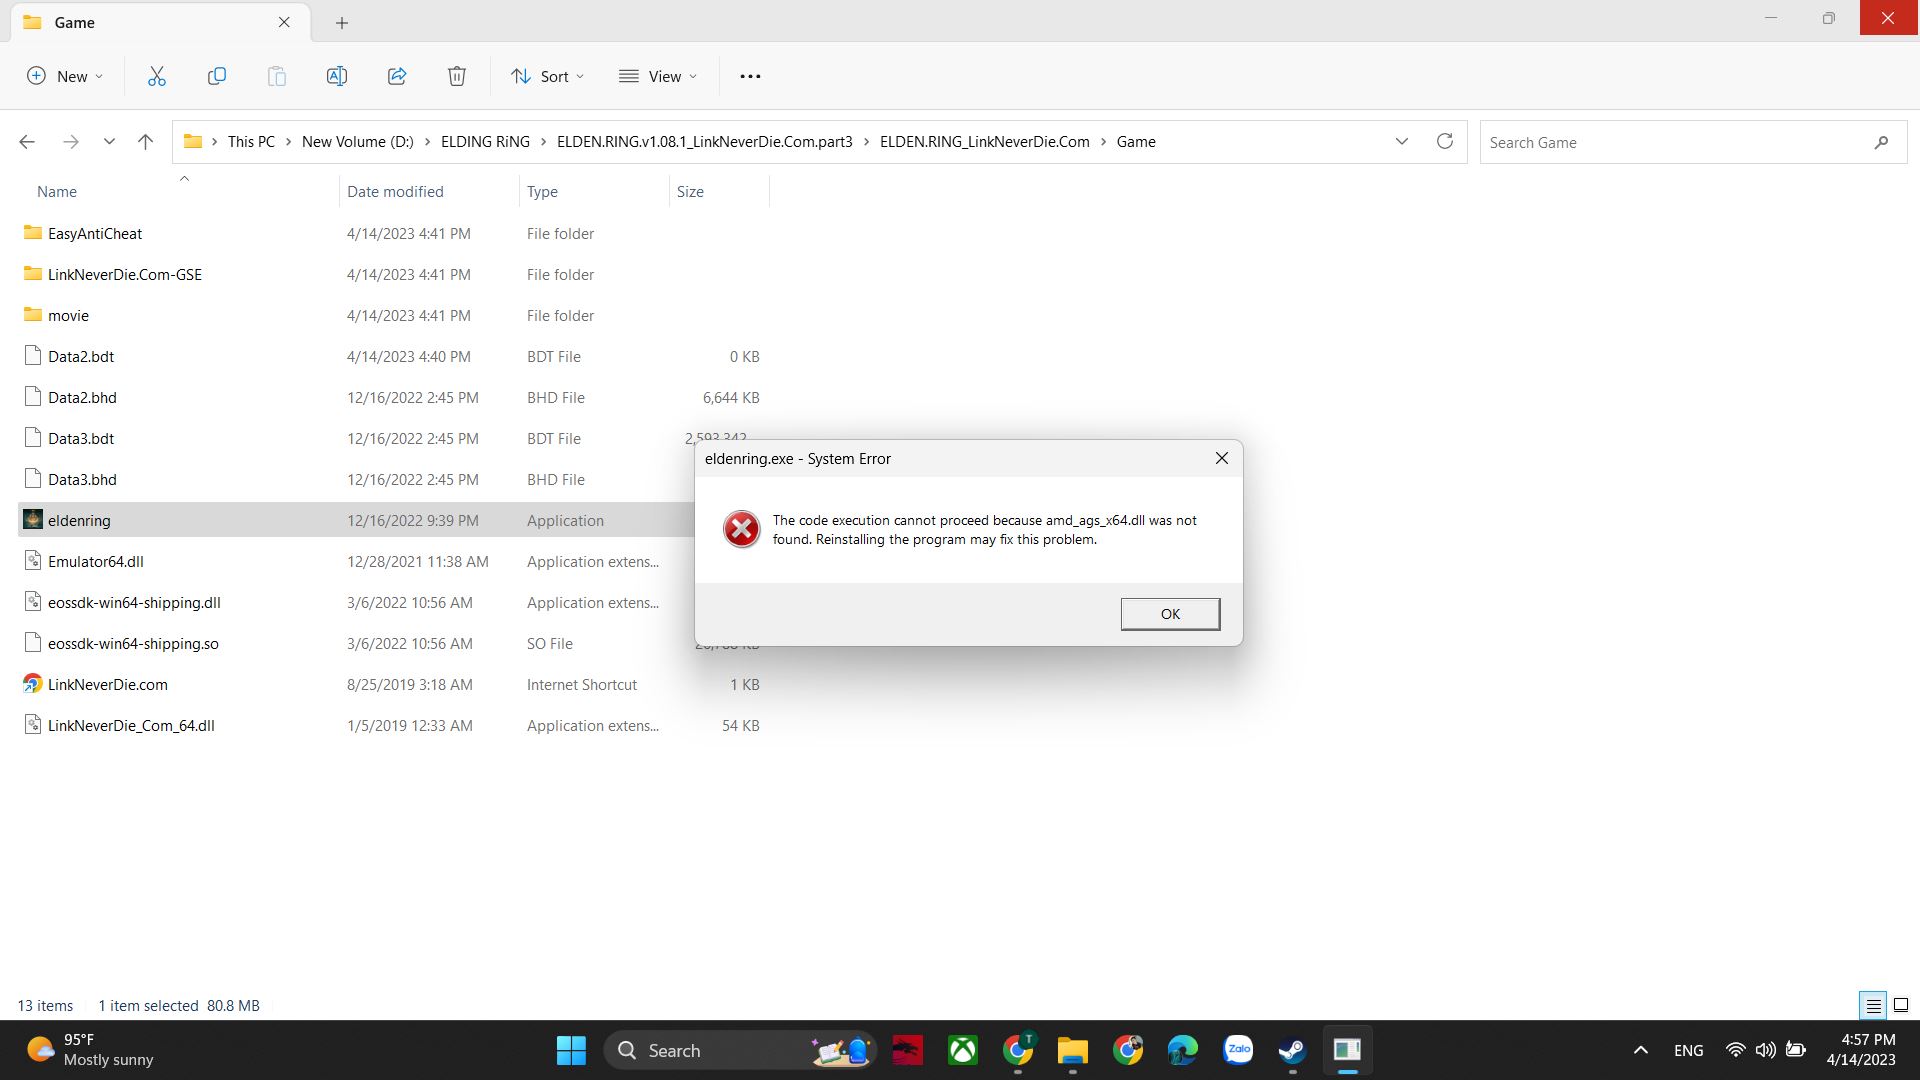
Task: Open Steam from the taskbar
Action: click(1292, 1050)
